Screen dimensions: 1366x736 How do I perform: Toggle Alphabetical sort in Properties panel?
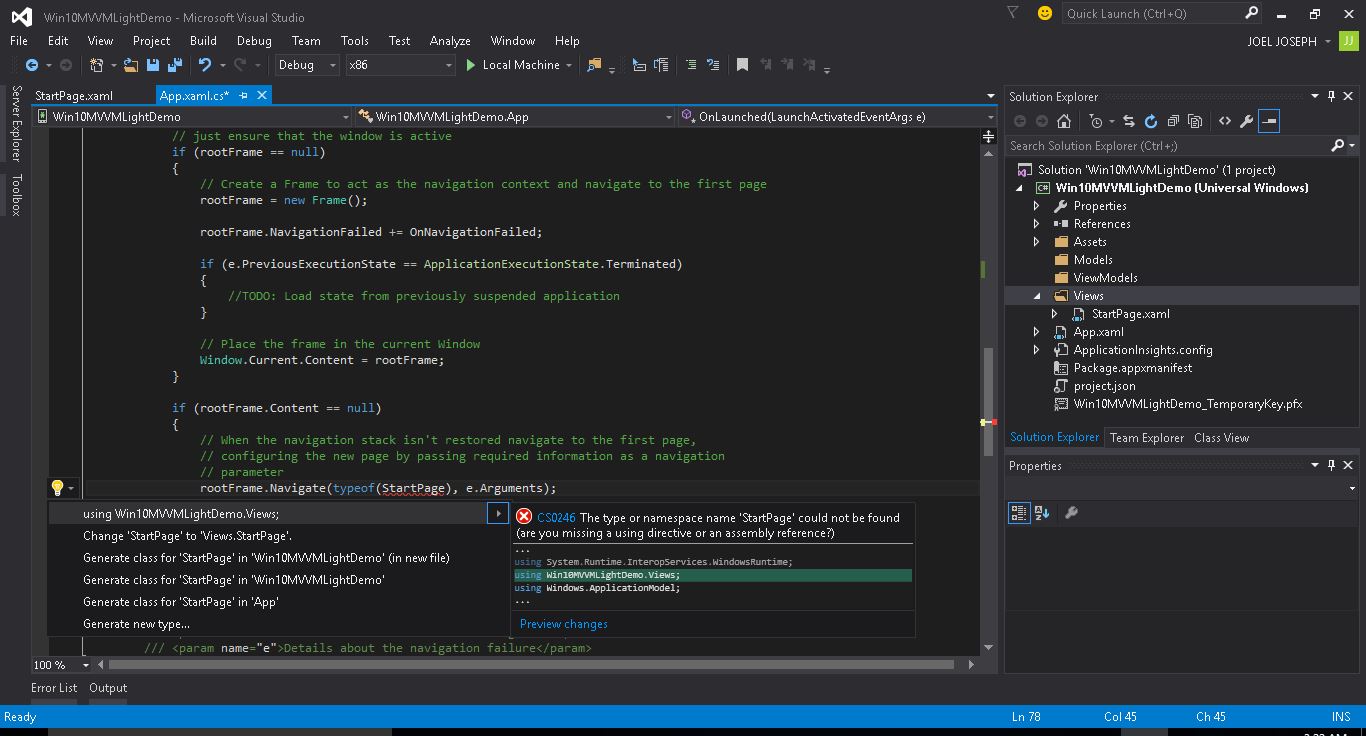tap(1042, 513)
